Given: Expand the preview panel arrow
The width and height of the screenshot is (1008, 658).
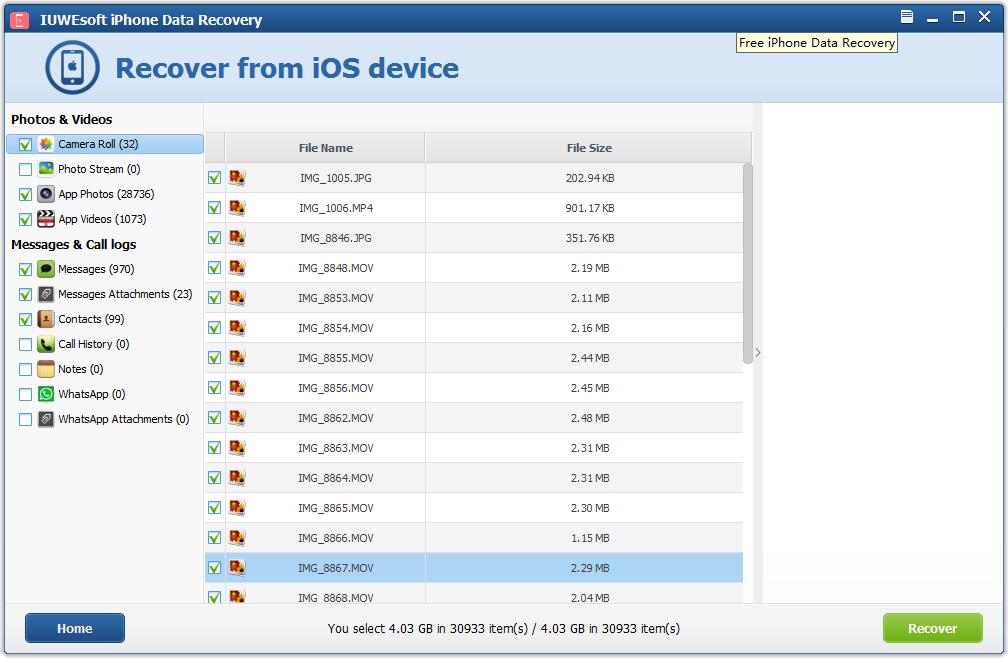Looking at the screenshot, I should pyautogui.click(x=758, y=352).
